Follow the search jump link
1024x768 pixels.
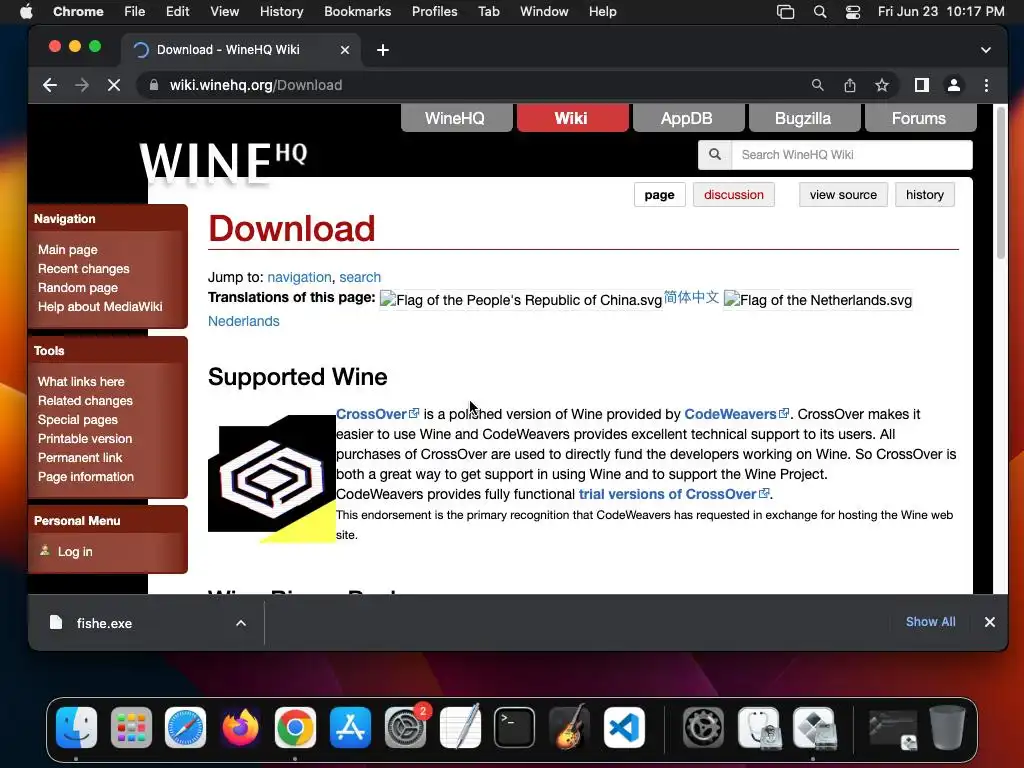click(x=360, y=277)
